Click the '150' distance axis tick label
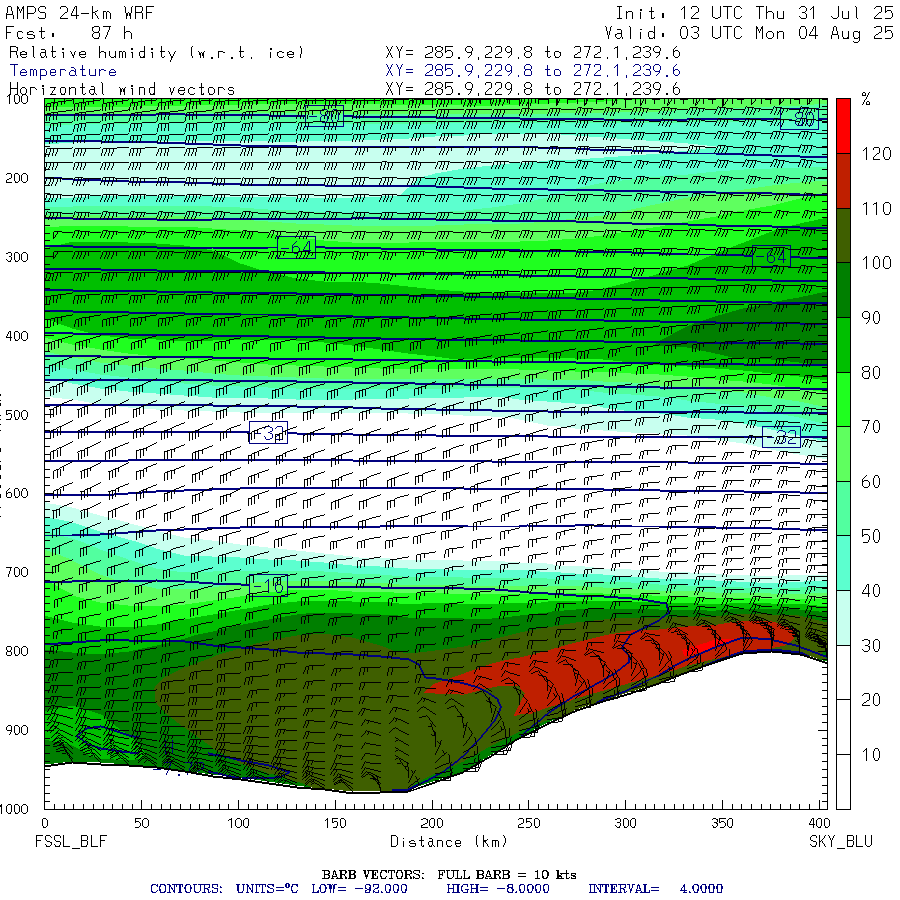900x900 pixels. pyautogui.click(x=335, y=823)
